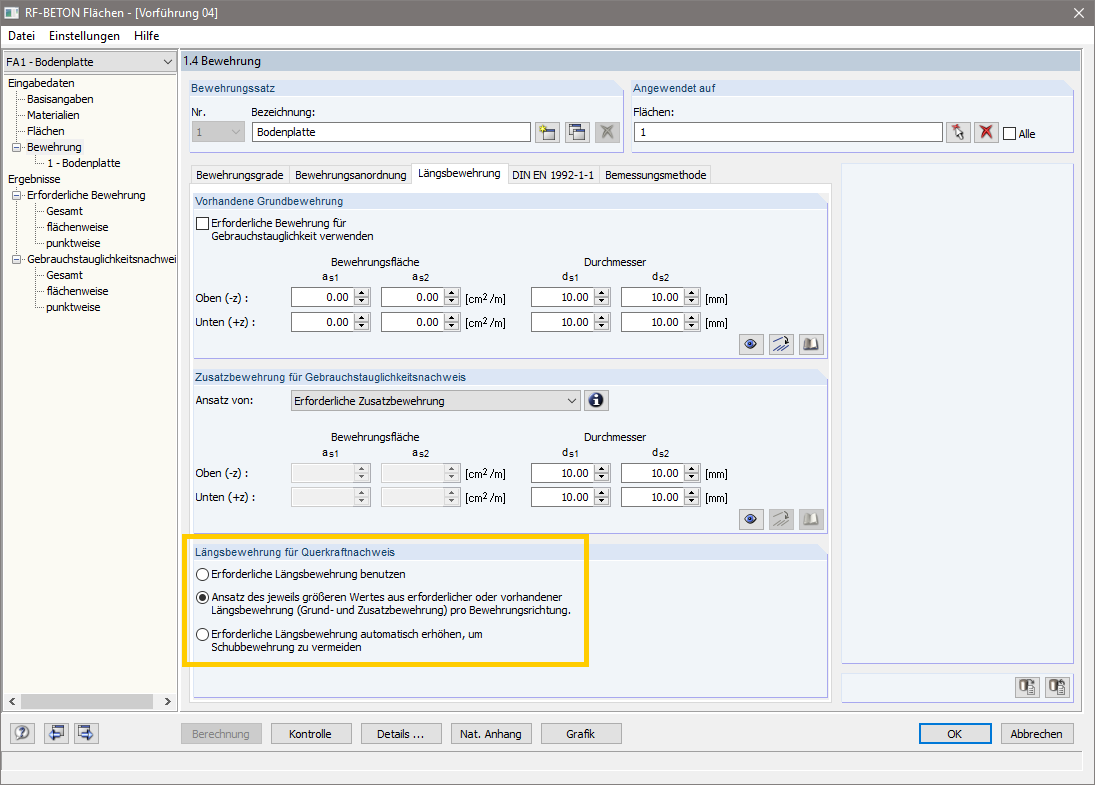This screenshot has width=1095, height=785.
Task: Select Erforderliche Längsbewehrung benutzen option
Action: (x=202, y=575)
